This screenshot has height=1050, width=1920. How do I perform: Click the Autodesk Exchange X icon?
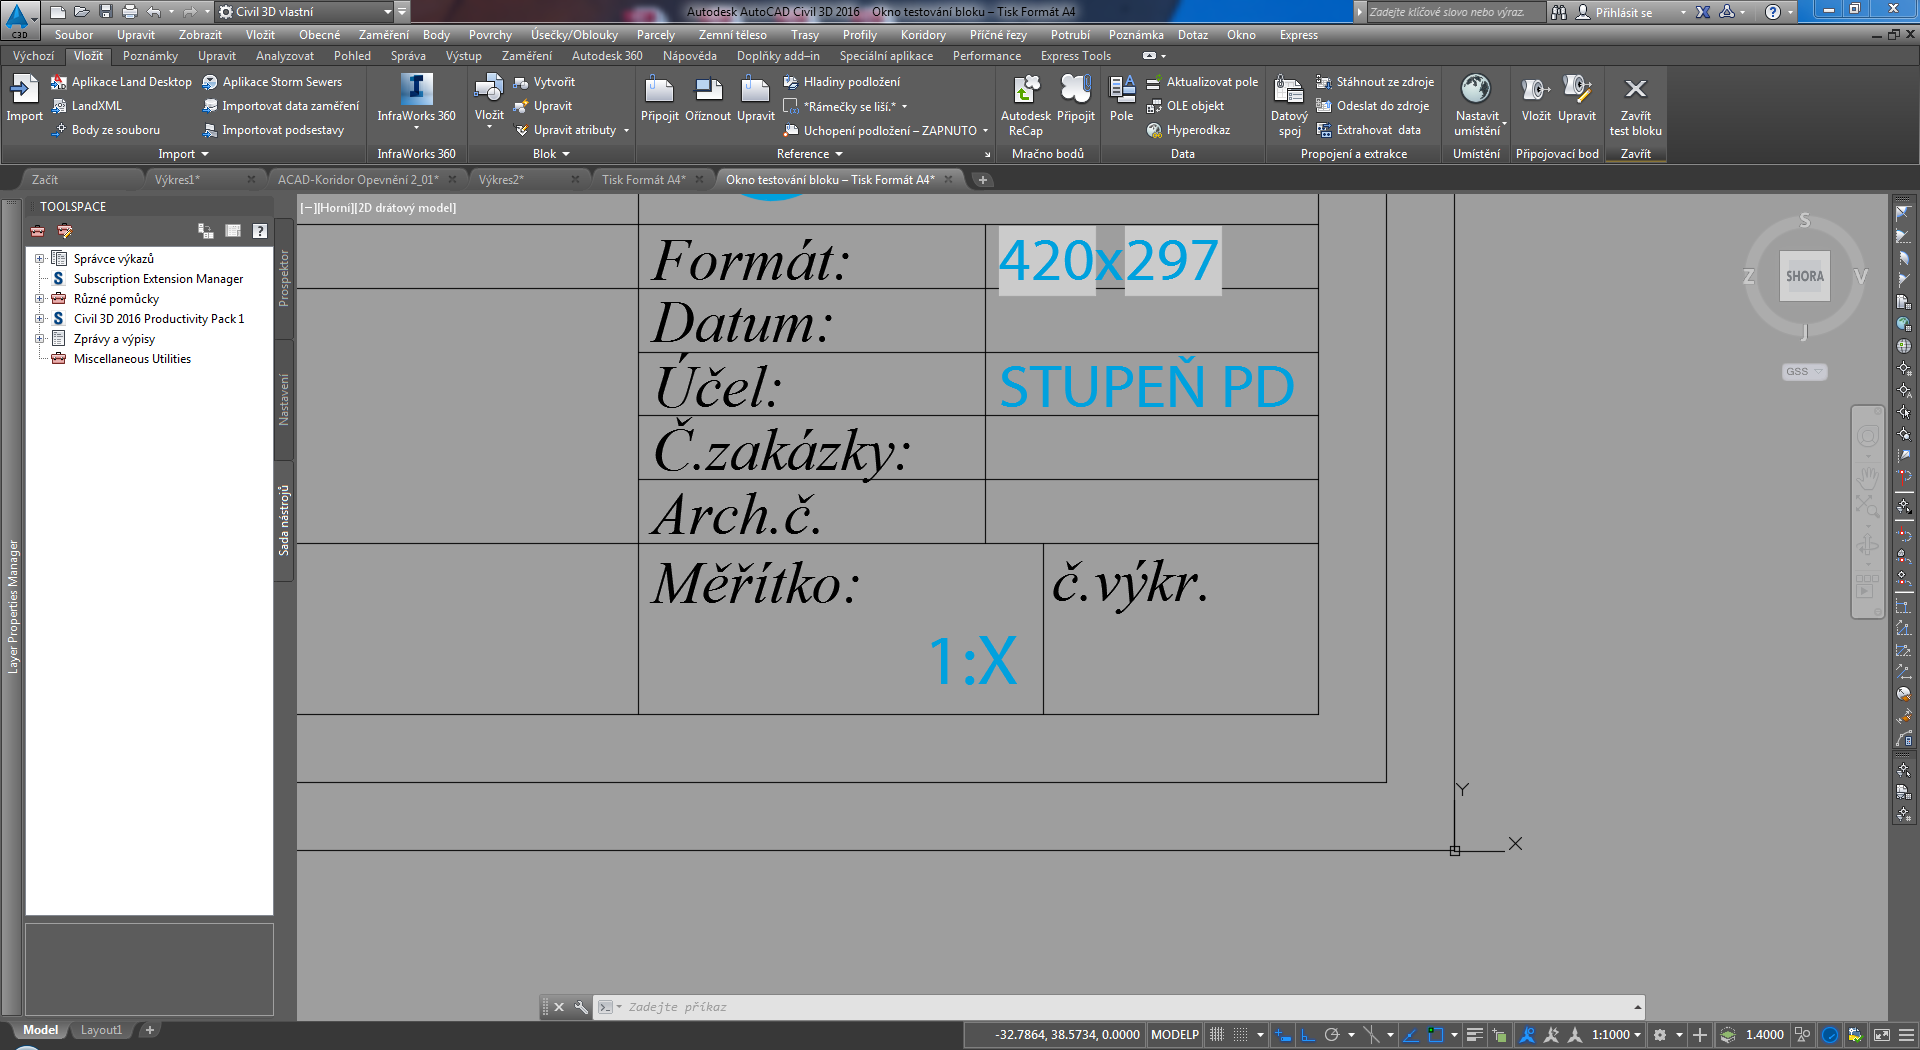[1703, 12]
